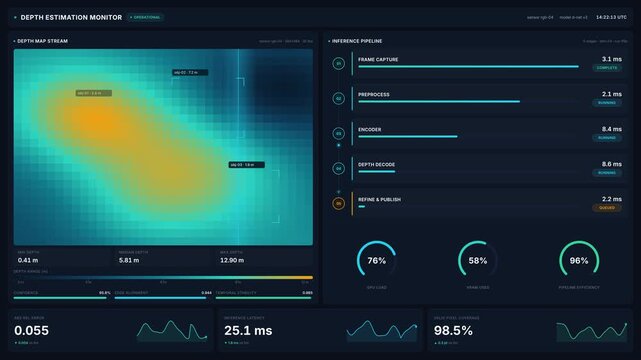The height and width of the screenshot is (360, 641).
Task: Click the 2.1 ms Preprocess timing
Action: point(612,94)
